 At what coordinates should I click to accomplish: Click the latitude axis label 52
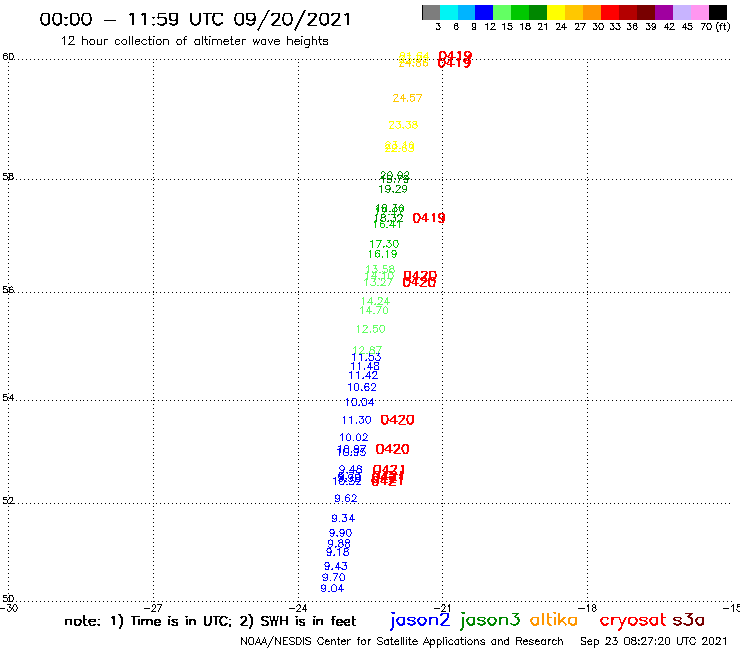[8, 501]
